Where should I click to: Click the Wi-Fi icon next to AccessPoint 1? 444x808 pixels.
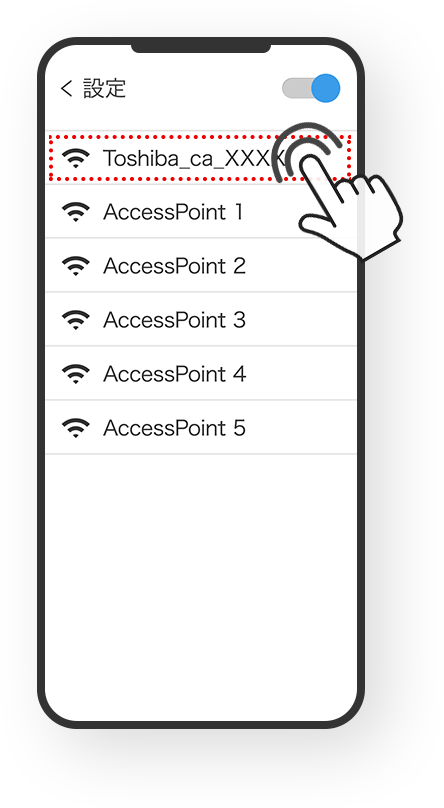tap(76, 212)
